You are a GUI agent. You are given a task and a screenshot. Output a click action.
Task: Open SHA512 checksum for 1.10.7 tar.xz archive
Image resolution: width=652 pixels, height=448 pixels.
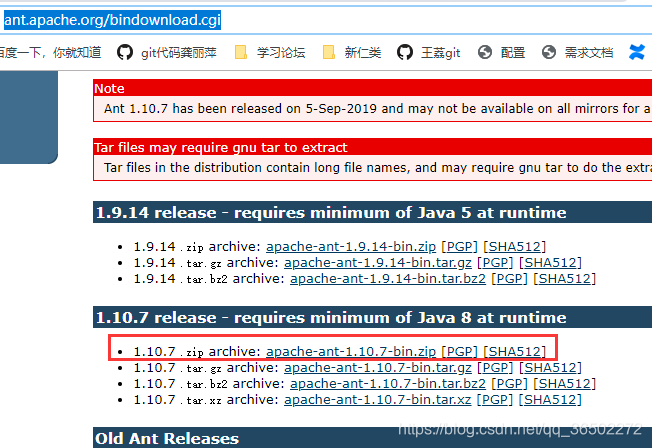coord(550,400)
